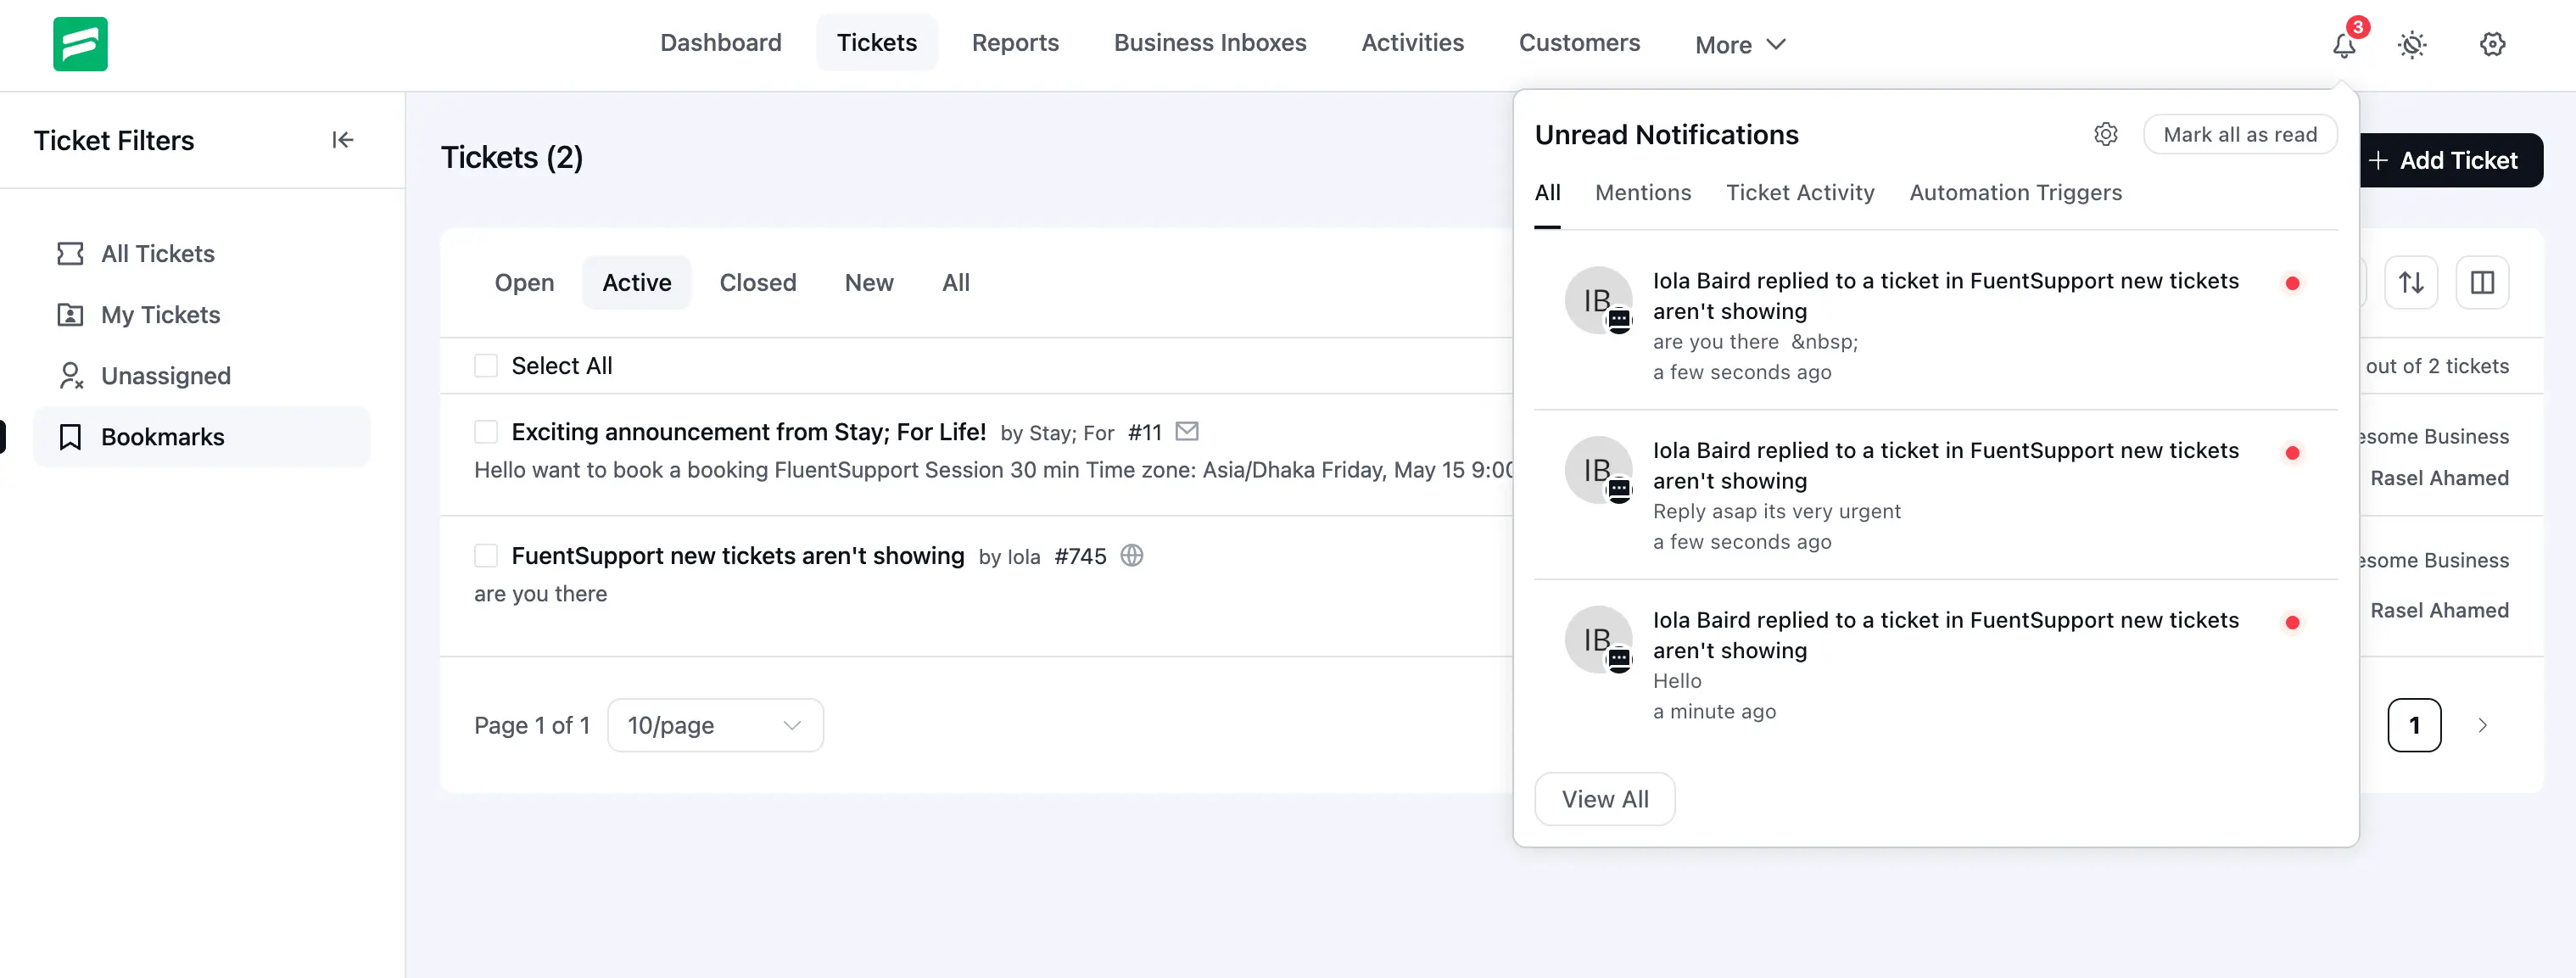The width and height of the screenshot is (2576, 978).
Task: Open the Activities page
Action: (x=1412, y=43)
